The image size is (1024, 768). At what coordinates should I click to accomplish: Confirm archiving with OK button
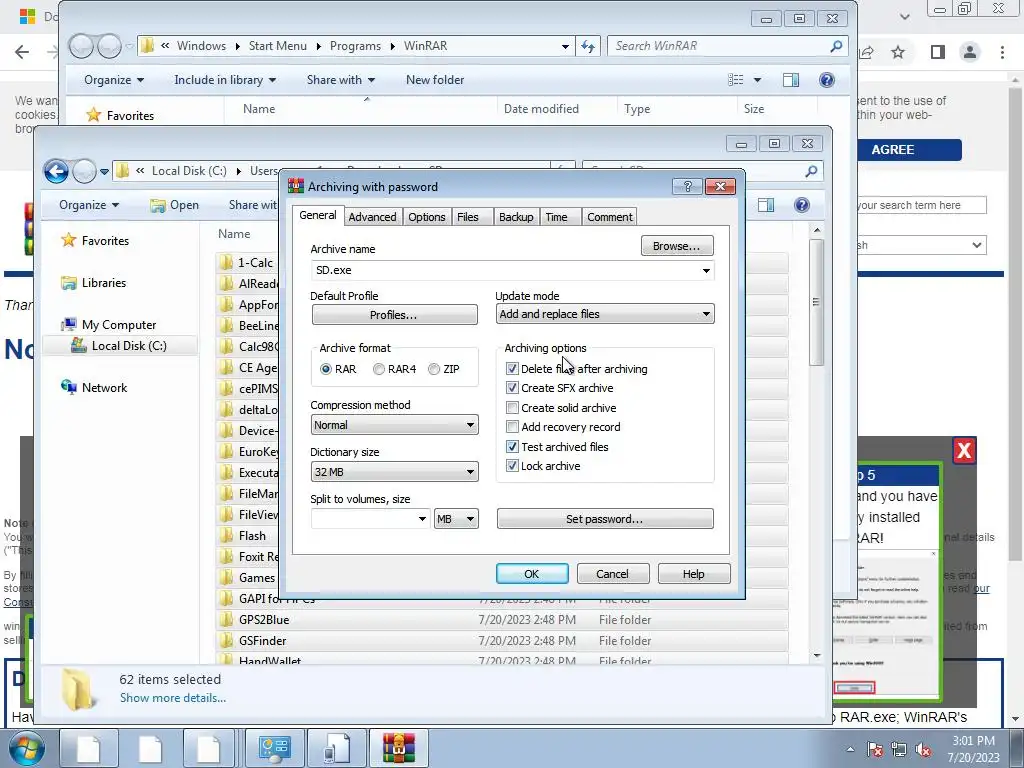(x=532, y=574)
